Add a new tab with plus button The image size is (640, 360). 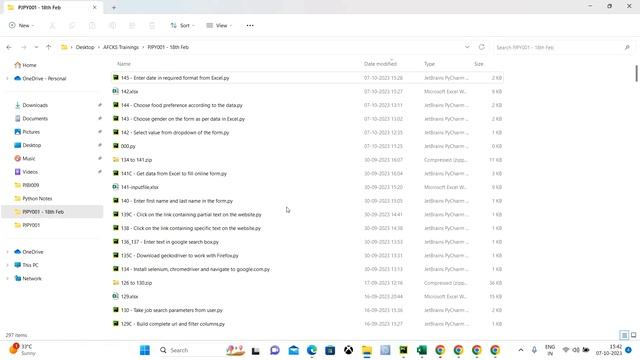click(114, 7)
